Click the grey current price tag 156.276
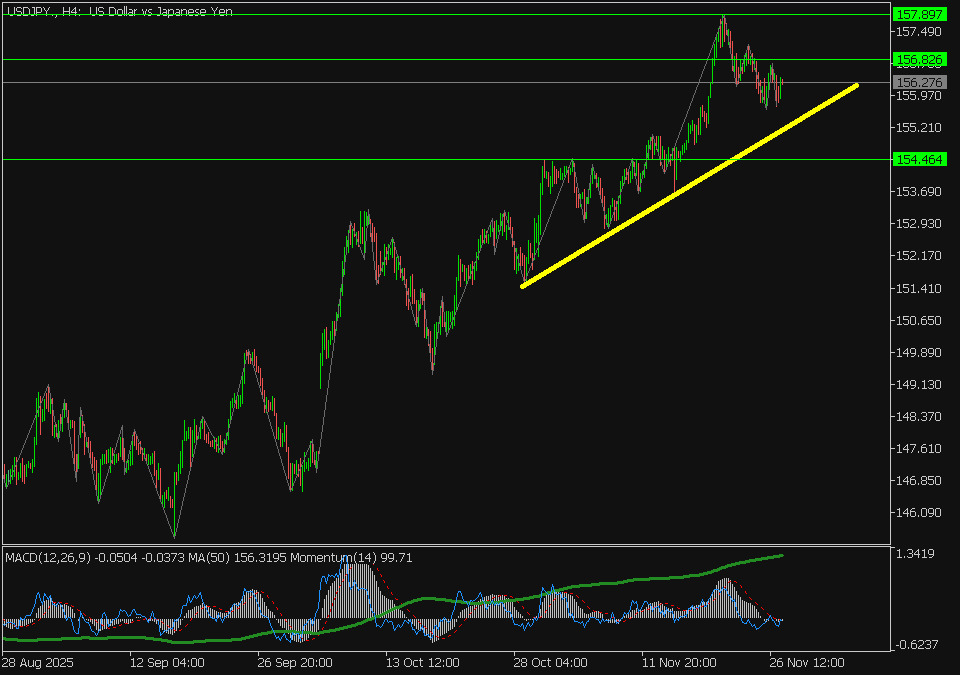 point(916,82)
